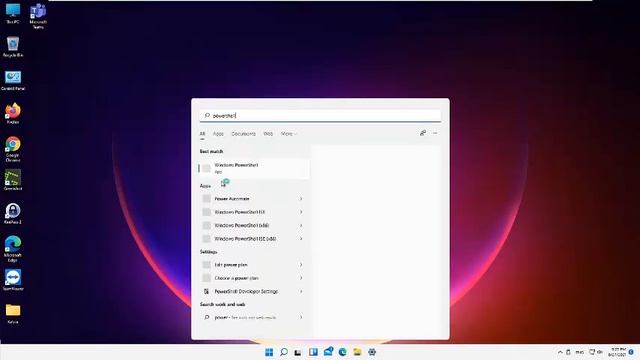Open Windows PowerShell ISE (x86) result
Viewport: 640px width, 360px height.
coord(249,239)
